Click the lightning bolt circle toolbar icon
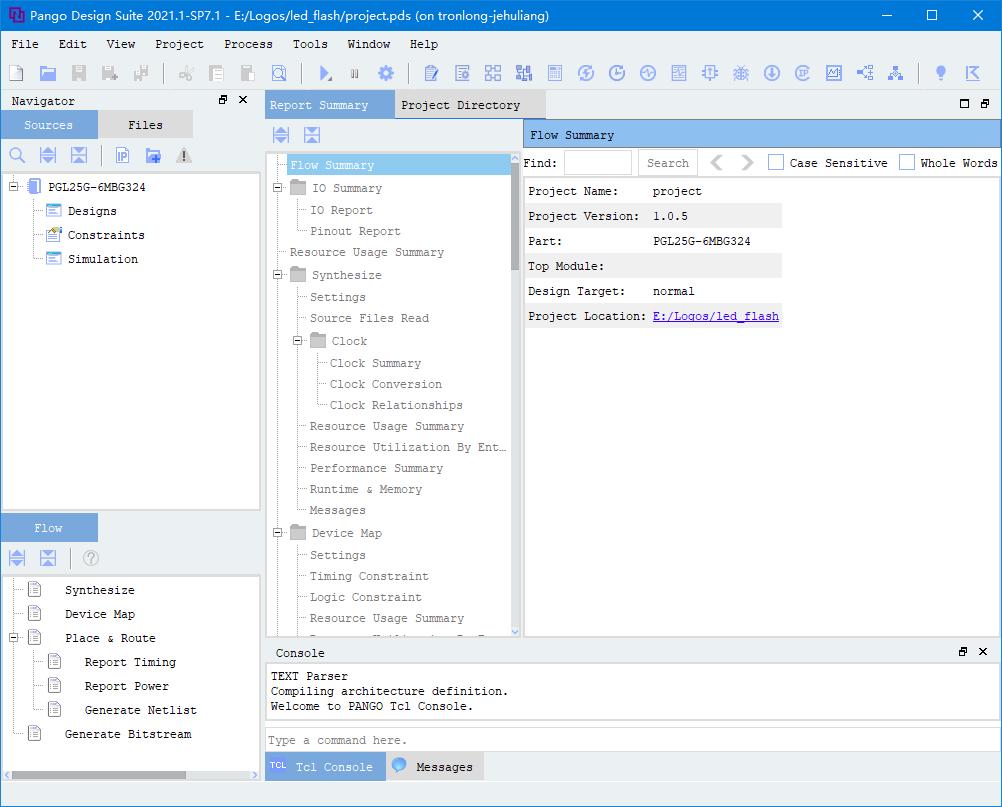The image size is (1002, 807). (586, 73)
